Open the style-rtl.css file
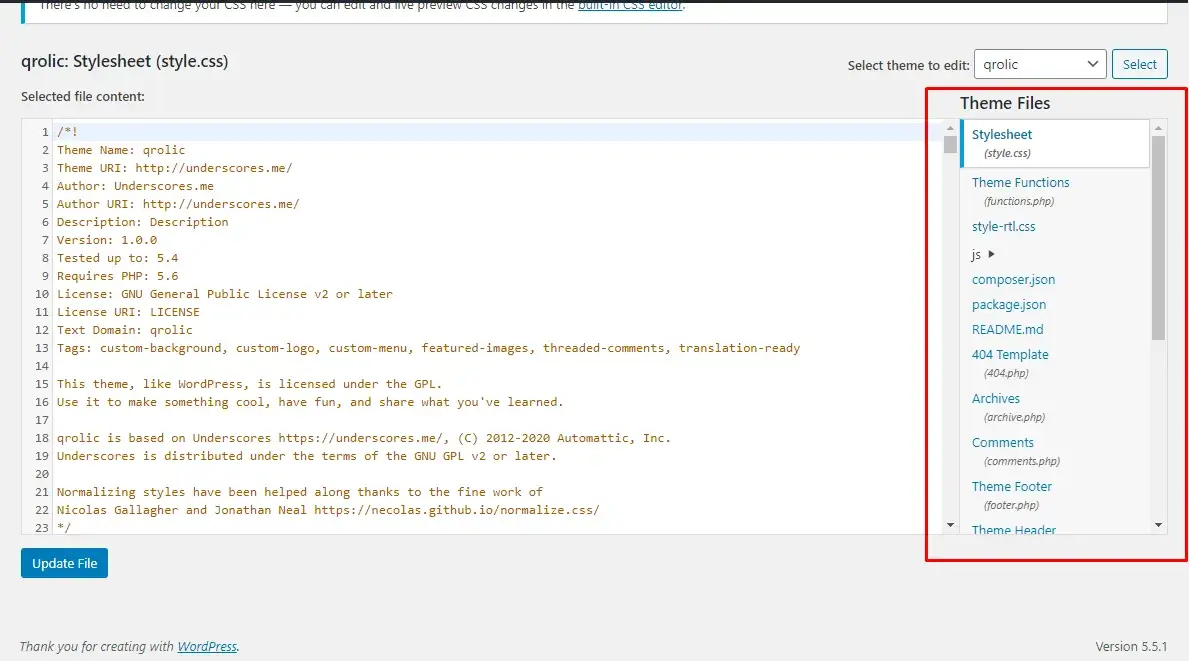This screenshot has height=661, width=1189. click(1003, 227)
